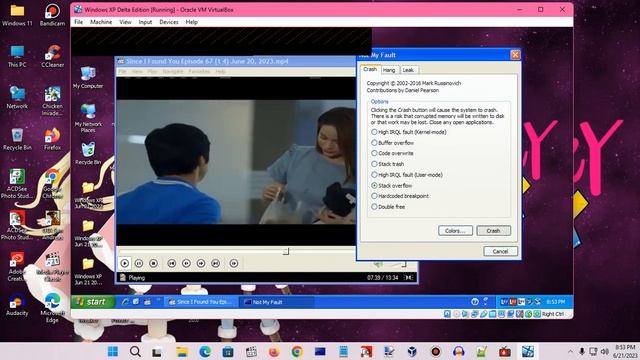Step one frame forward in player
640x360 pixels.
coord(233,264)
